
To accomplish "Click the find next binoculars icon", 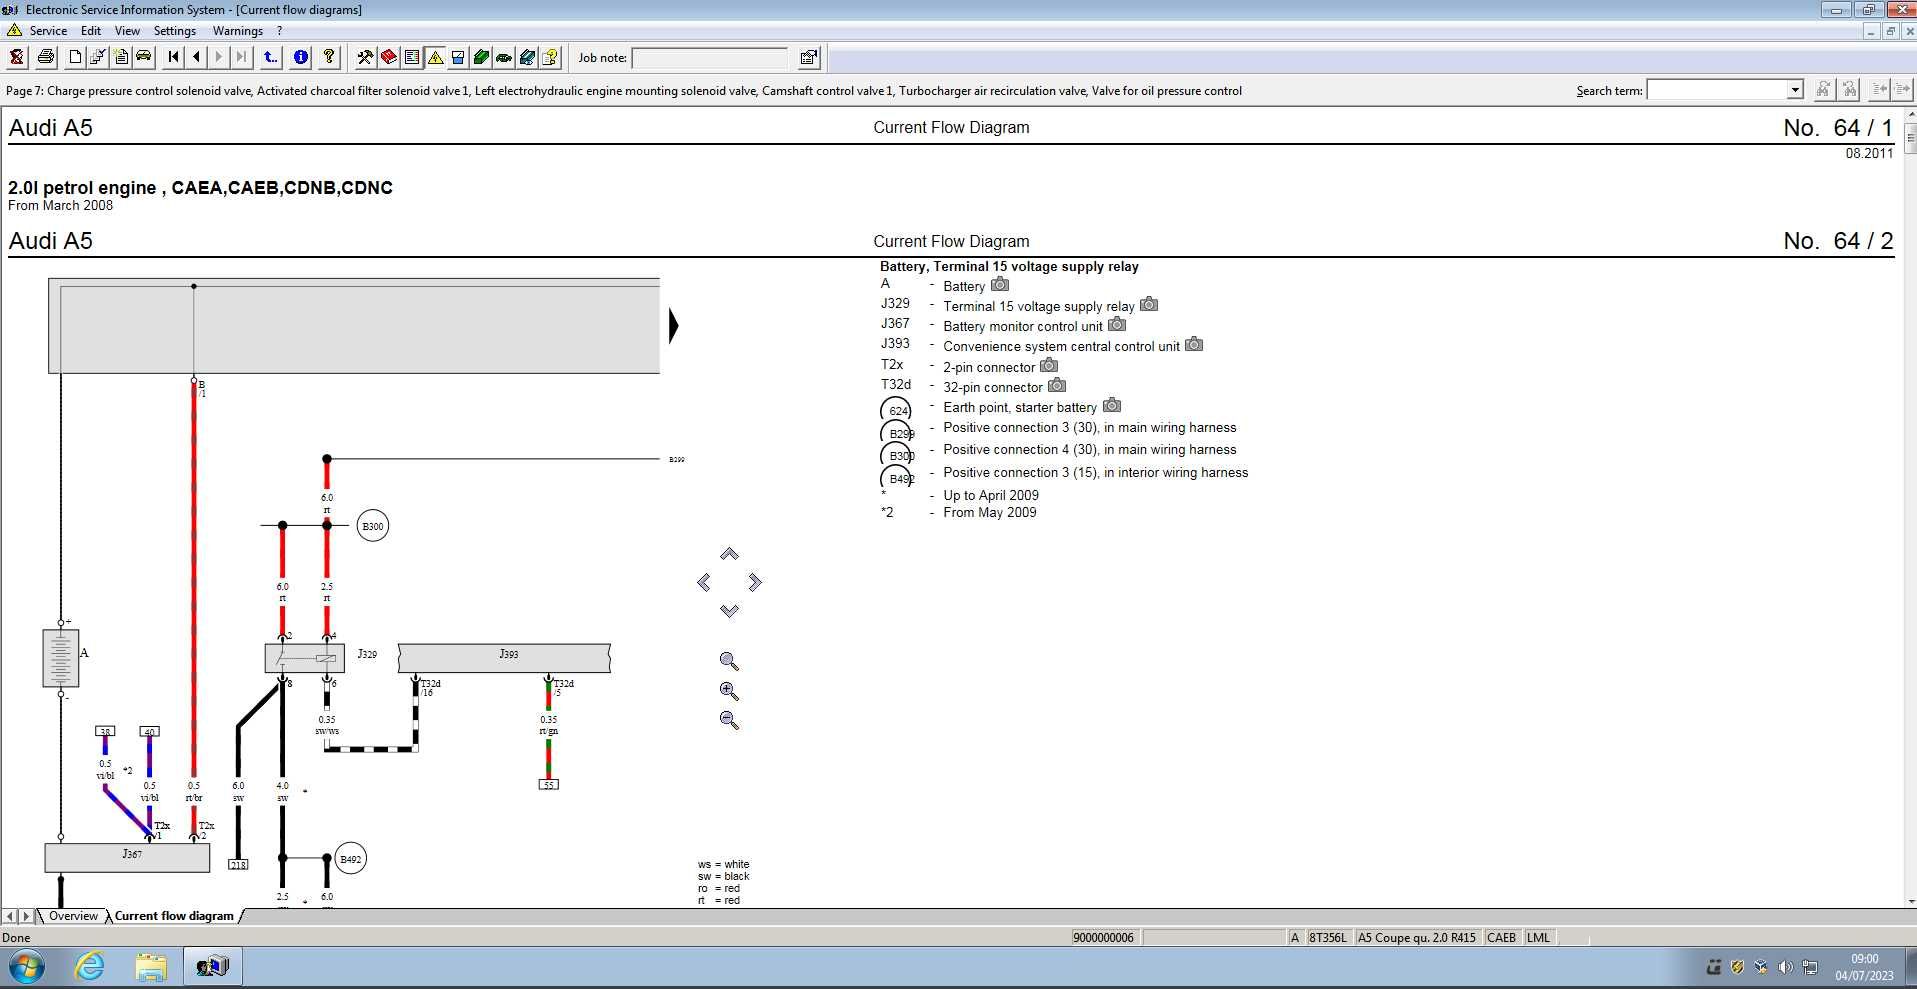I will (1824, 90).
